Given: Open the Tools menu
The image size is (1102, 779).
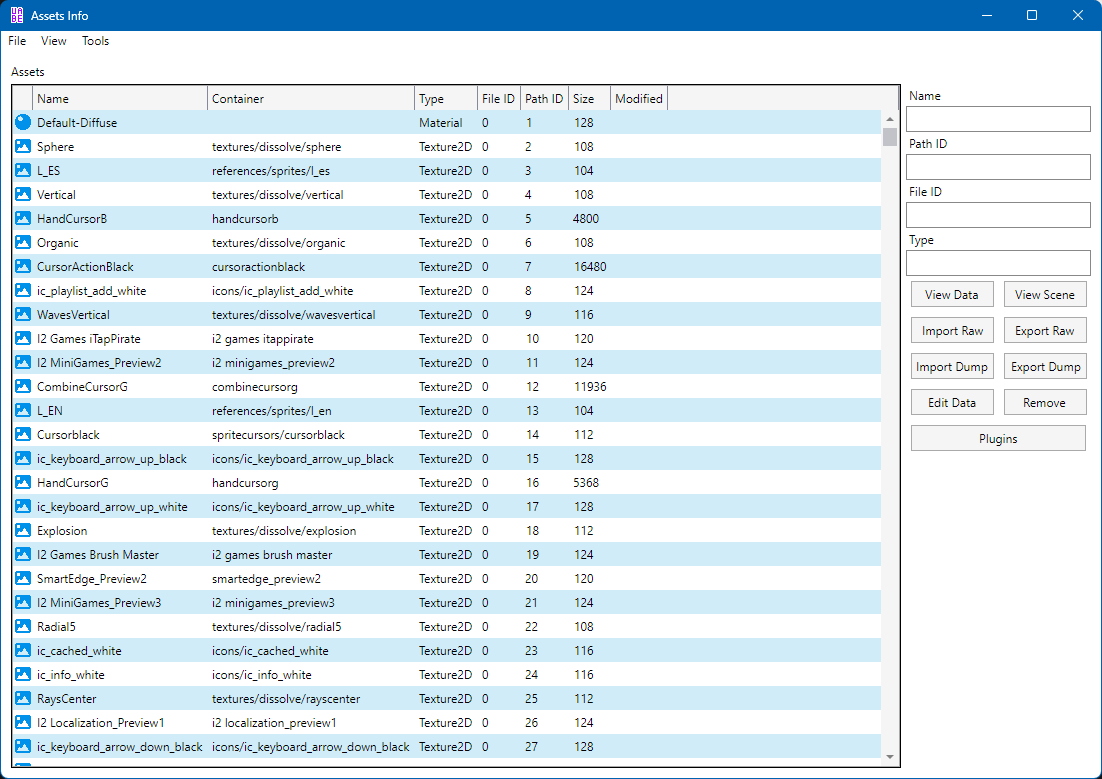Looking at the screenshot, I should [96, 41].
